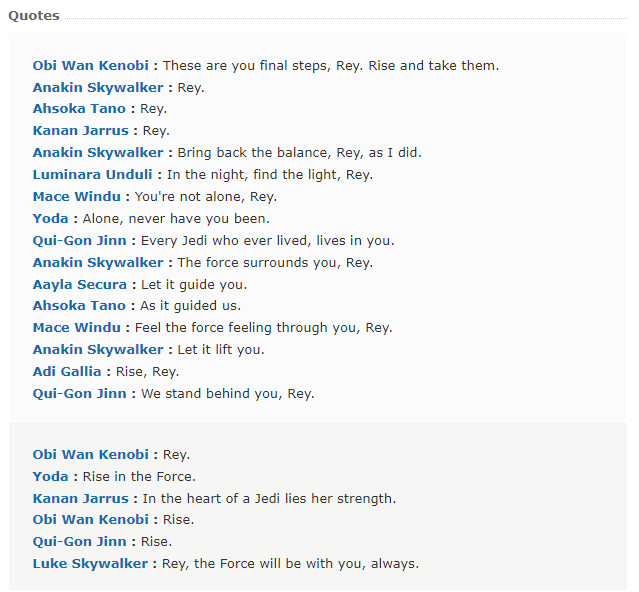Open Qui-Gon Jinn link beside 'Every Jedi who ever lived'

click(79, 240)
